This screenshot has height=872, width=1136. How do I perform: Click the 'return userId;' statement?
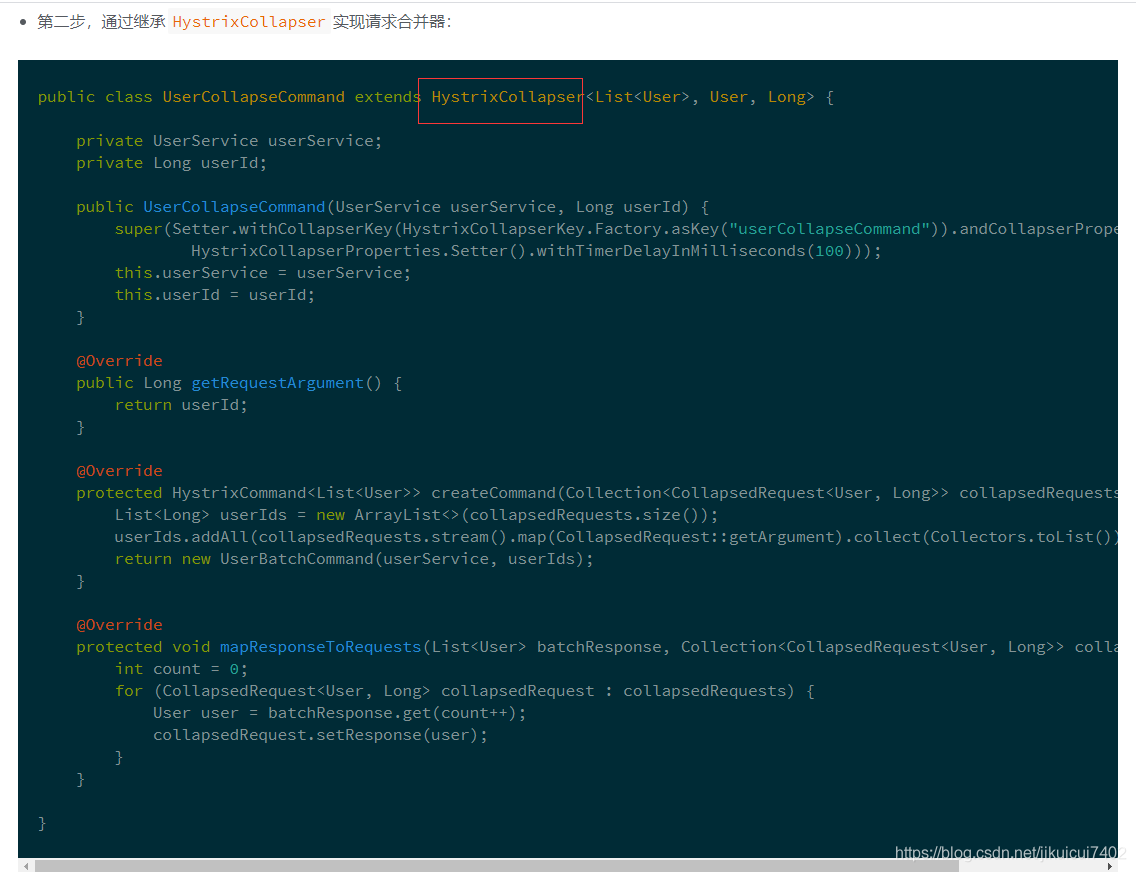[x=181, y=405]
